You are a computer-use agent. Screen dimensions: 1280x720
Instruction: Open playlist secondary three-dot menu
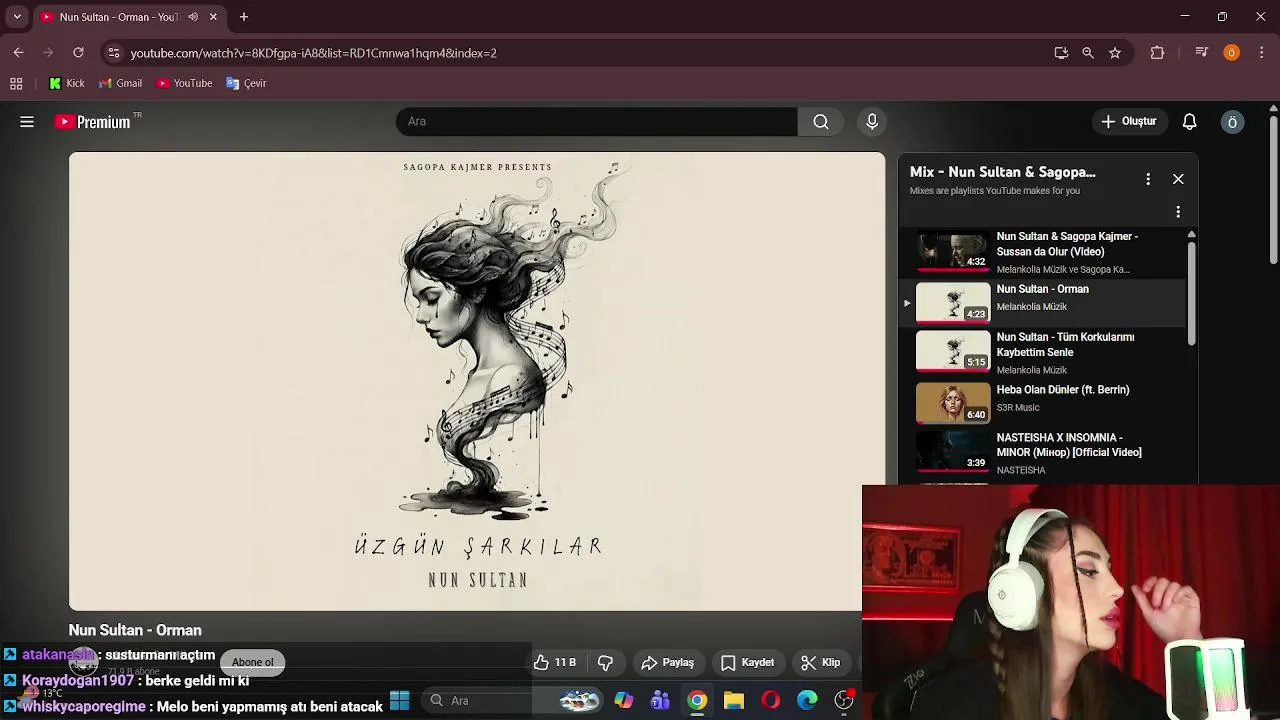1178,212
